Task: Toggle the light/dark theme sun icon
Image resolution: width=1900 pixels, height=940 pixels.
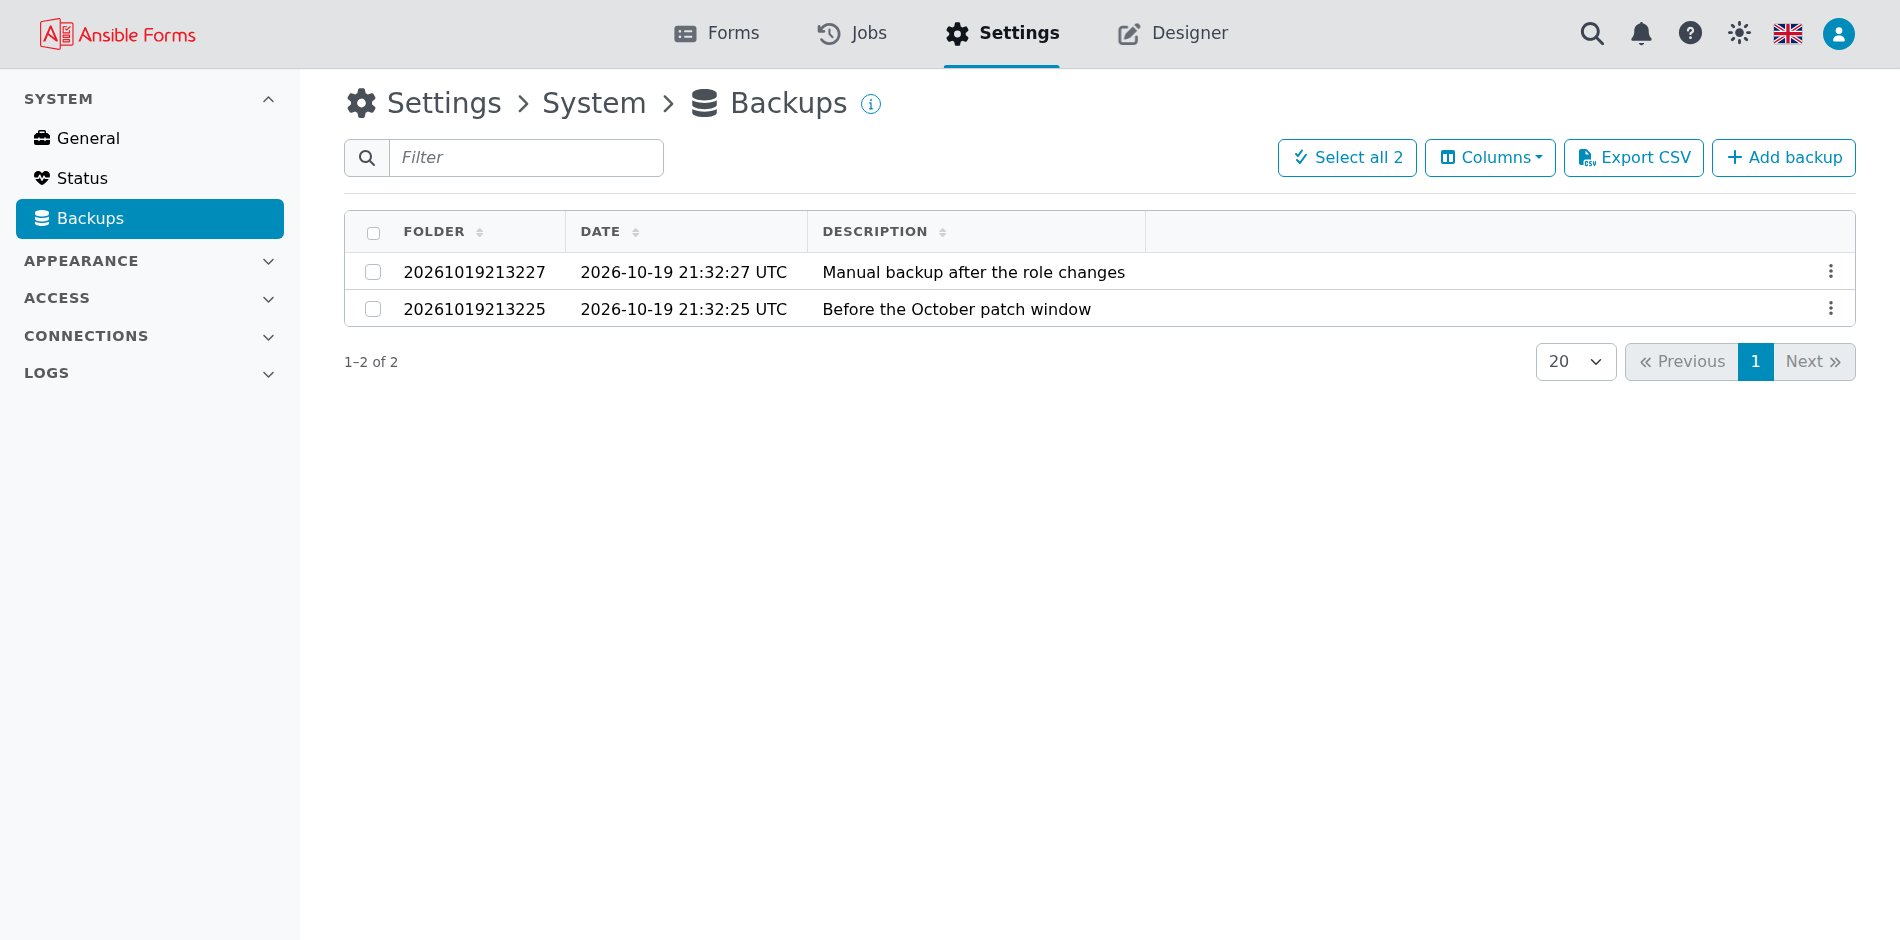Action: coord(1739,33)
